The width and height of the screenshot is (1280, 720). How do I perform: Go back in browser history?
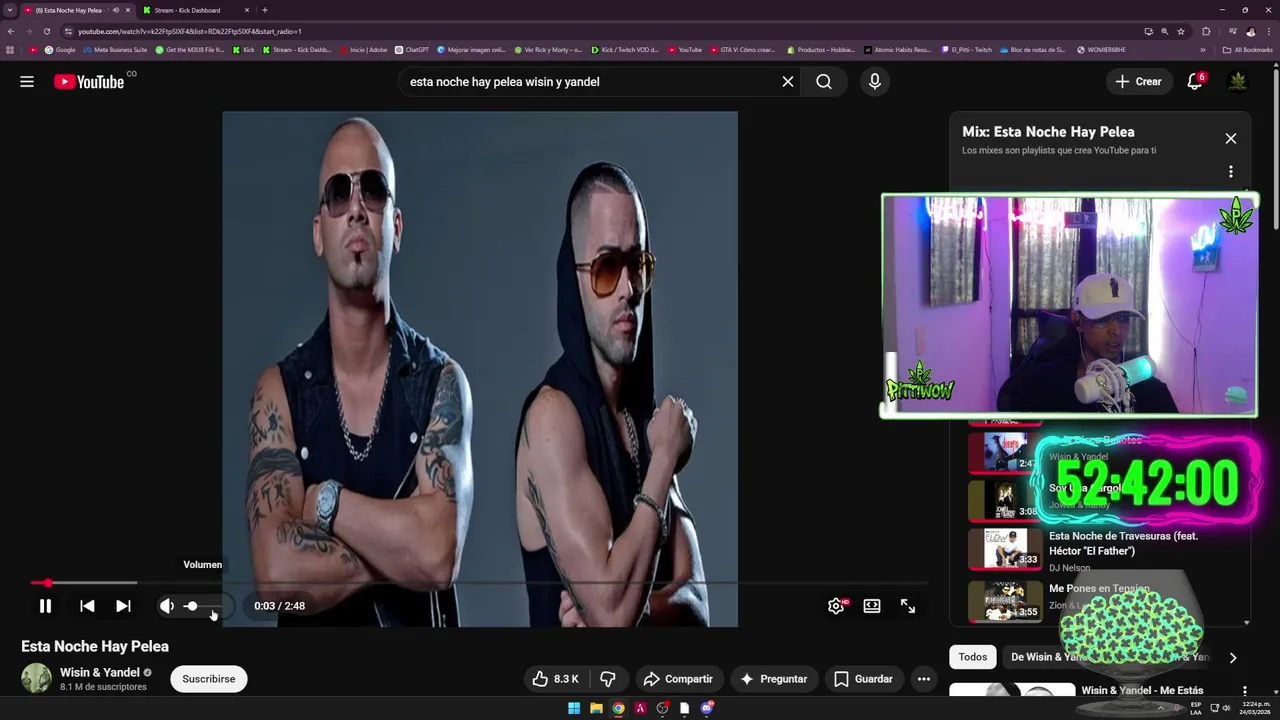click(11, 31)
